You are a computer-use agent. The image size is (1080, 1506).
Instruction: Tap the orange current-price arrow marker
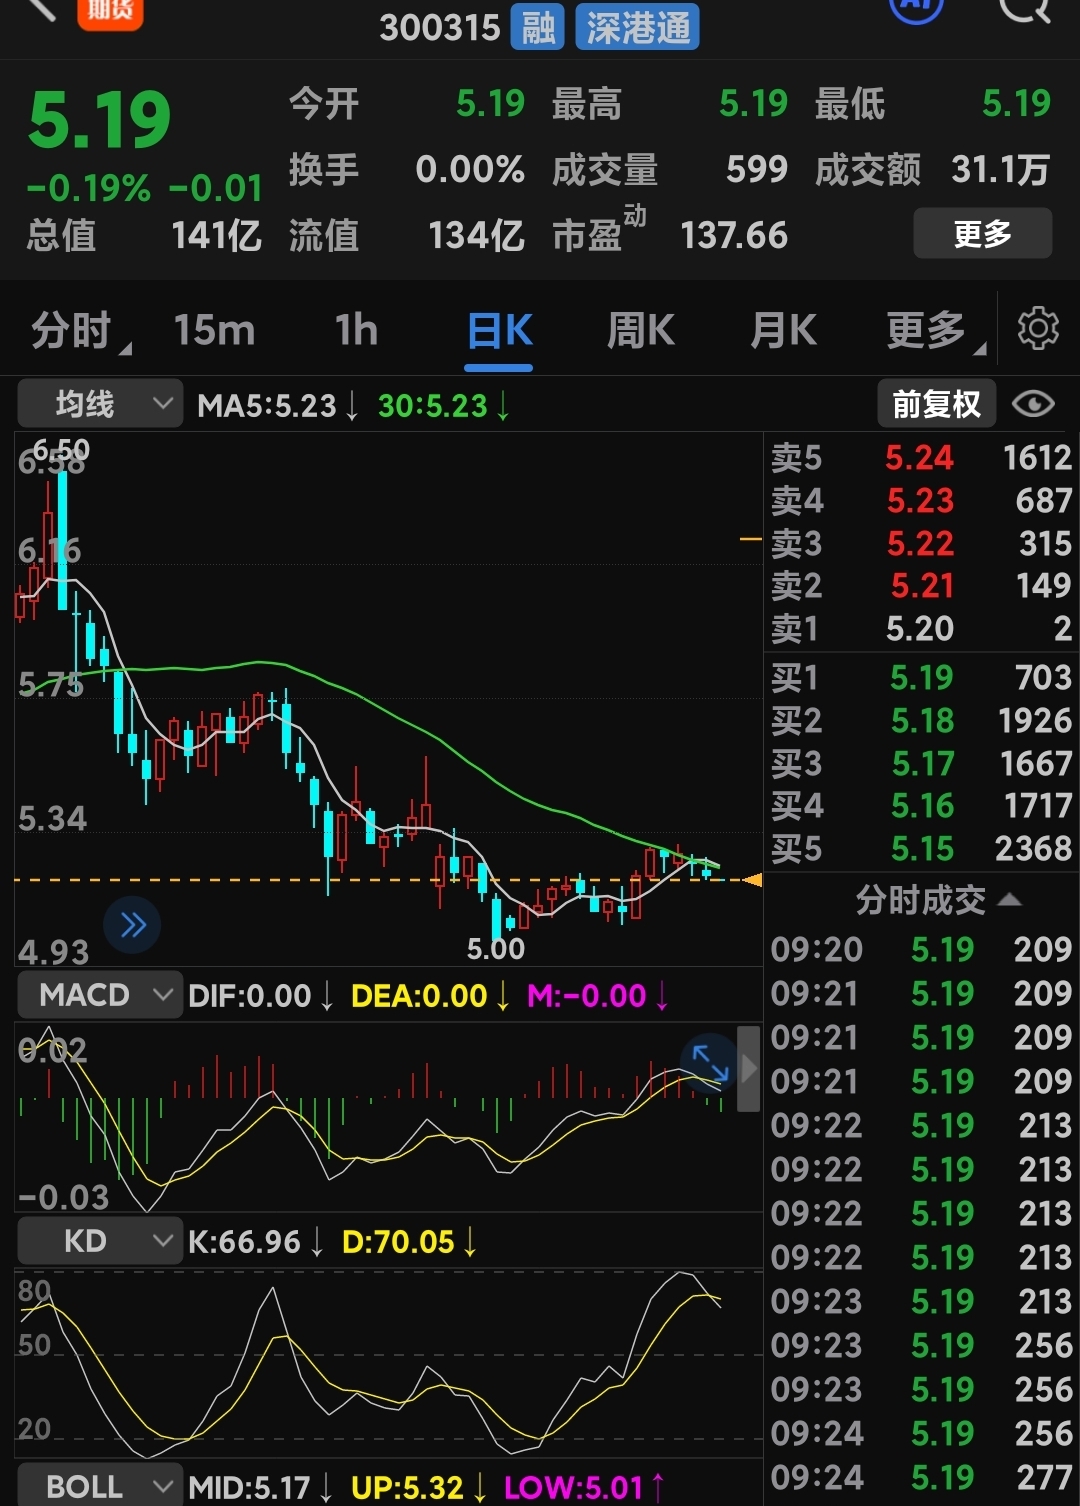[752, 880]
